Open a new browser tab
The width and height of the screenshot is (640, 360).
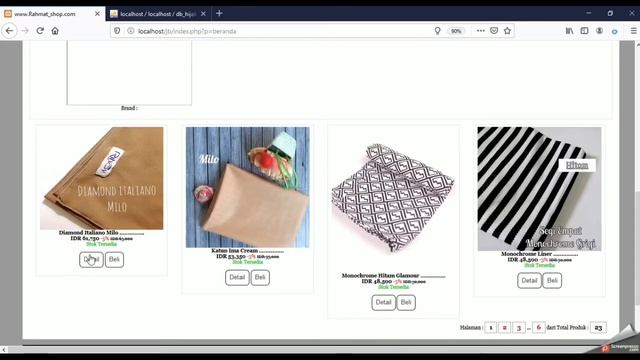click(219, 13)
